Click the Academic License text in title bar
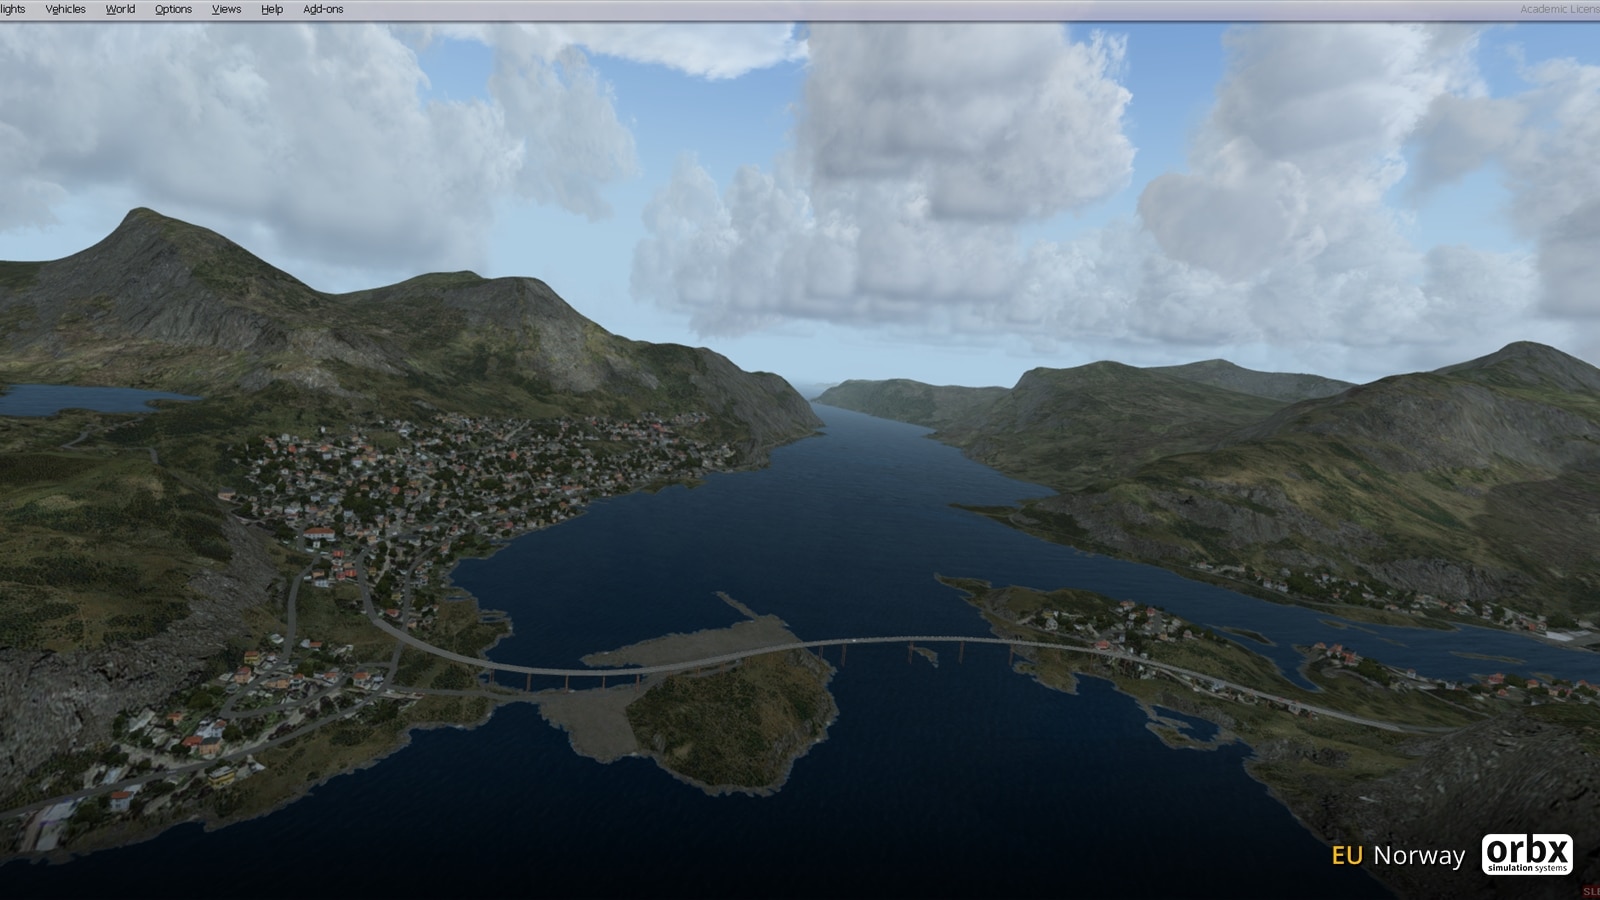Viewport: 1600px width, 900px height. pos(1558,9)
